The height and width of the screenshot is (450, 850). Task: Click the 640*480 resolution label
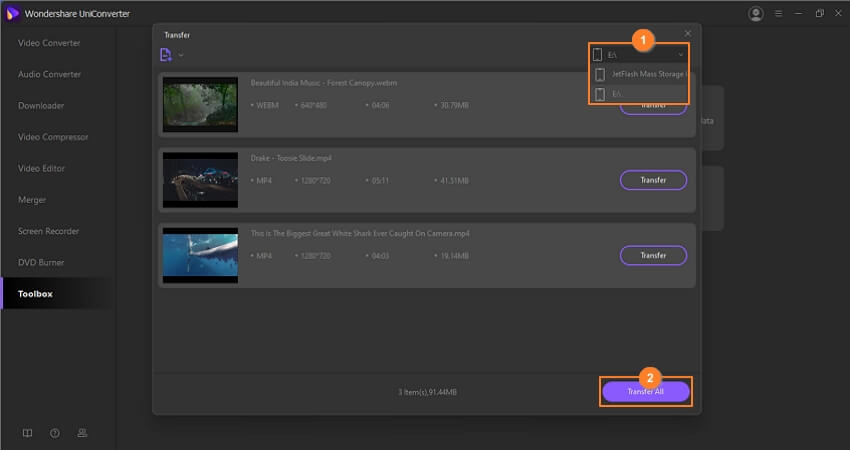coord(313,105)
